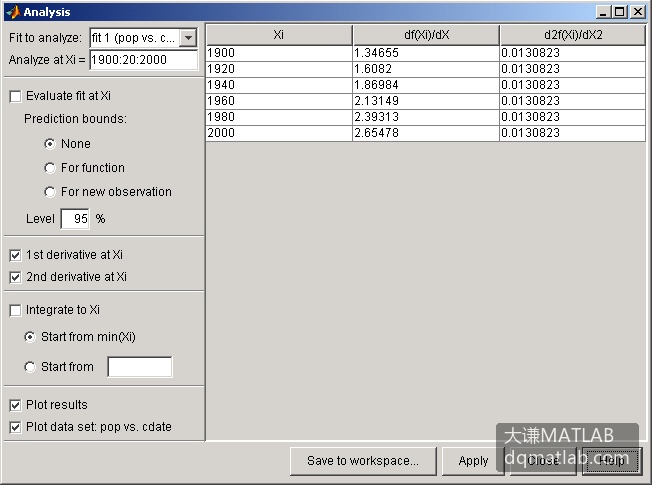The width and height of the screenshot is (652, 485).
Task: Select the 1960 cell in Xi column
Action: 279,101
